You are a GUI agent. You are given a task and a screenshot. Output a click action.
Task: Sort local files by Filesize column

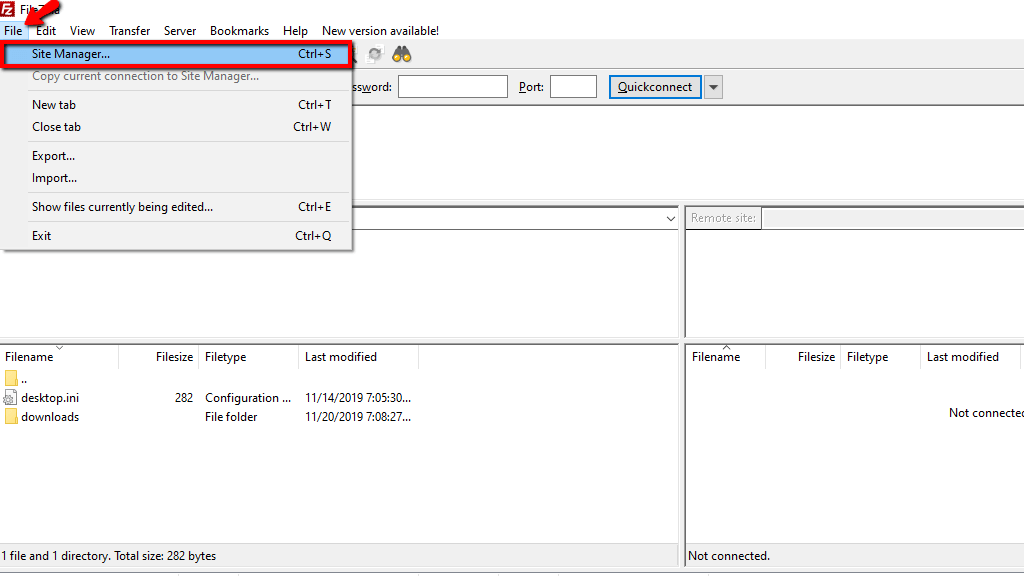[159, 357]
